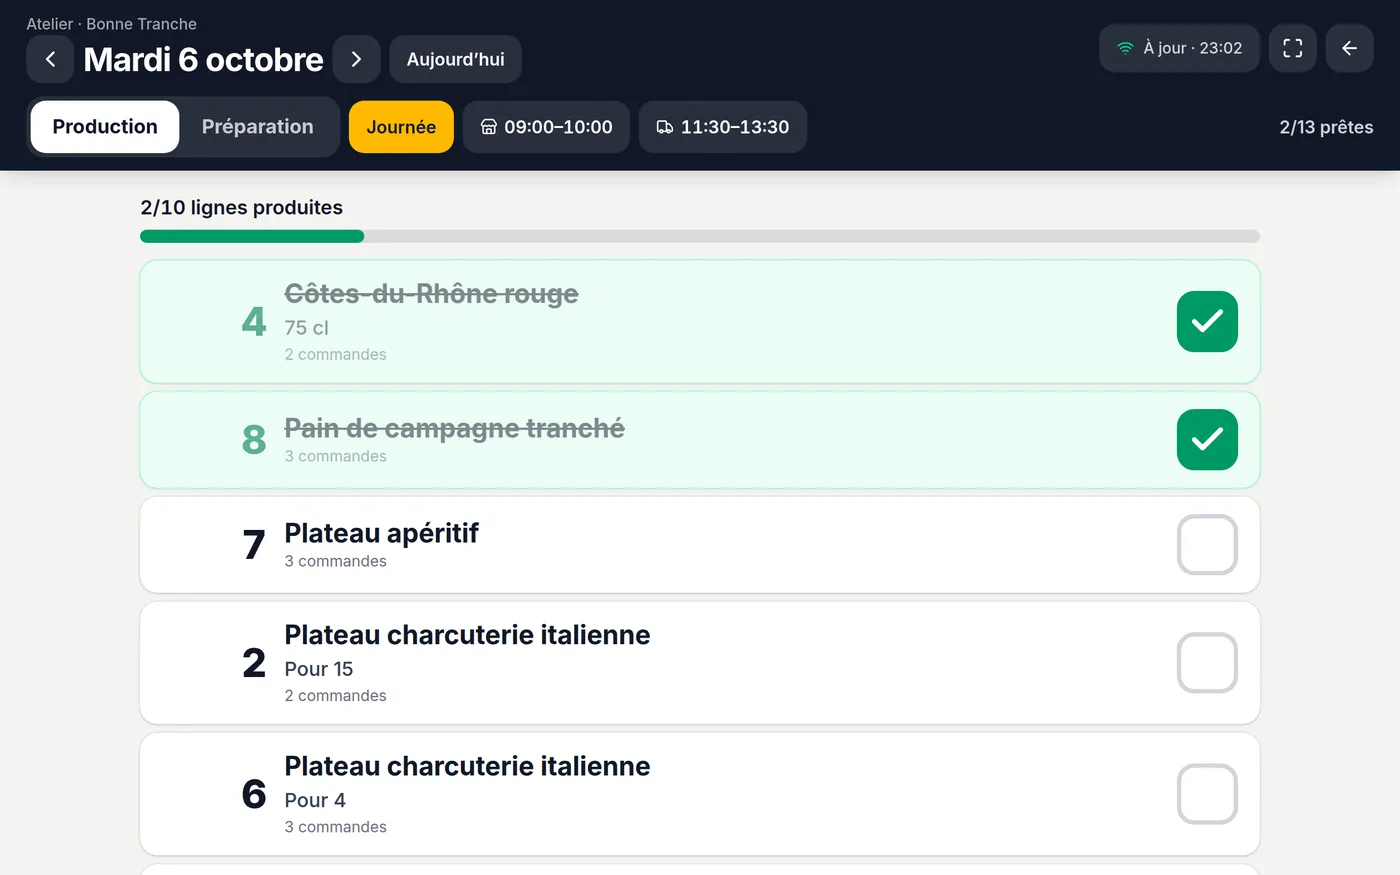
Task: Click 'Pain de campagne tranché' product name
Action: [454, 428]
